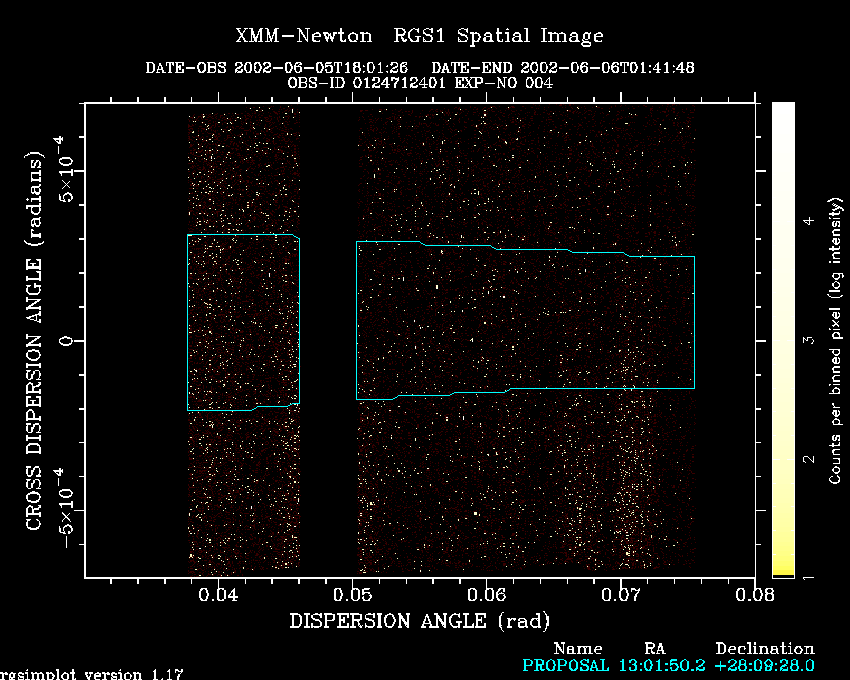The image size is (850, 680).
Task: Click the 'Declination' column header
Action: pyautogui.click(x=765, y=649)
